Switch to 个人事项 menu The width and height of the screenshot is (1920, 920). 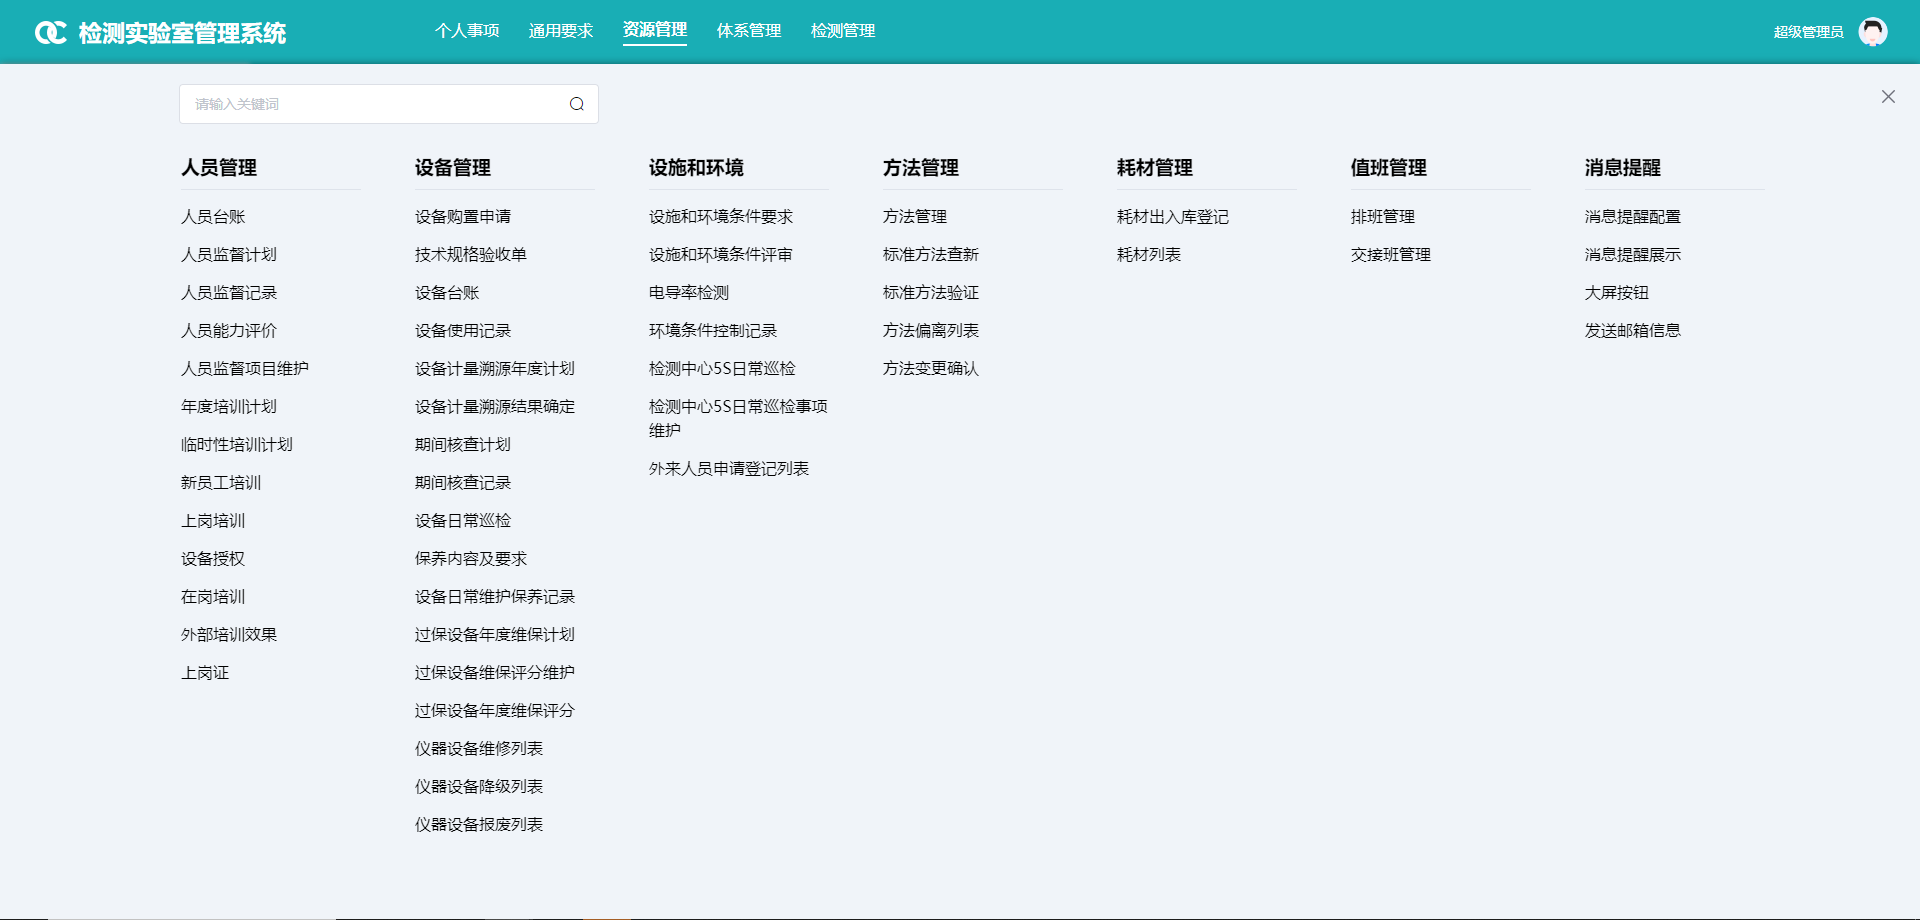point(467,31)
